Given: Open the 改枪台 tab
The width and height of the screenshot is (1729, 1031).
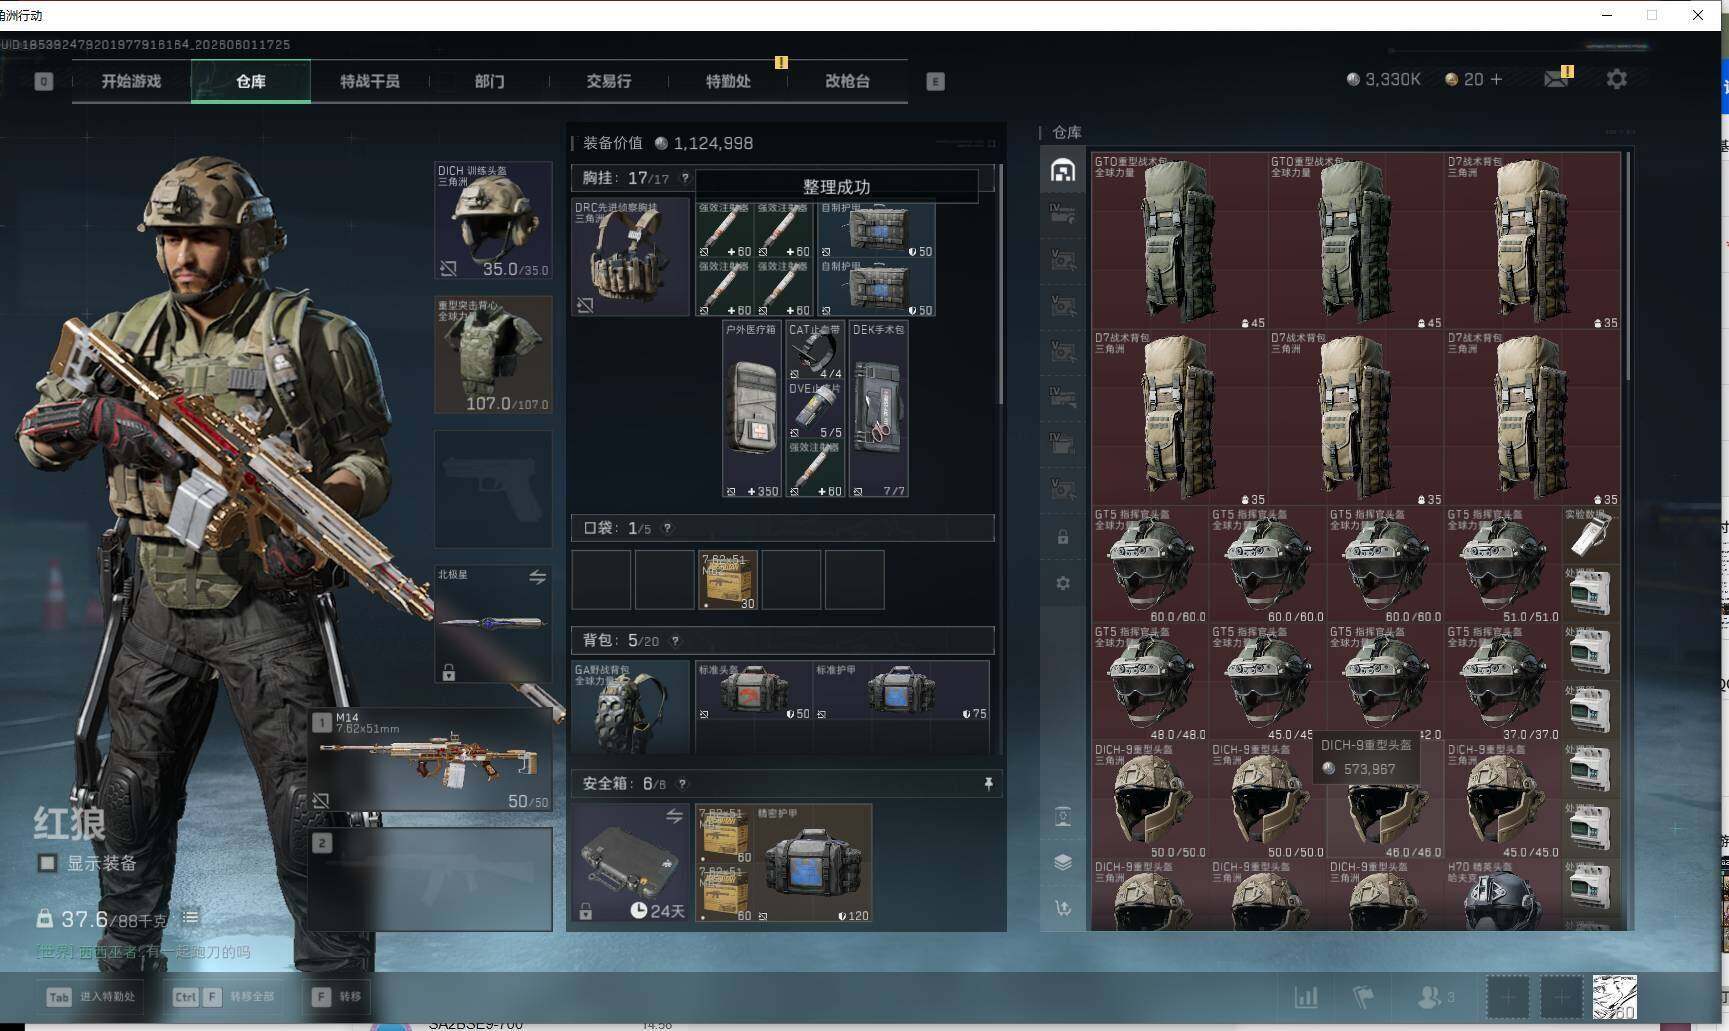Looking at the screenshot, I should coord(847,81).
